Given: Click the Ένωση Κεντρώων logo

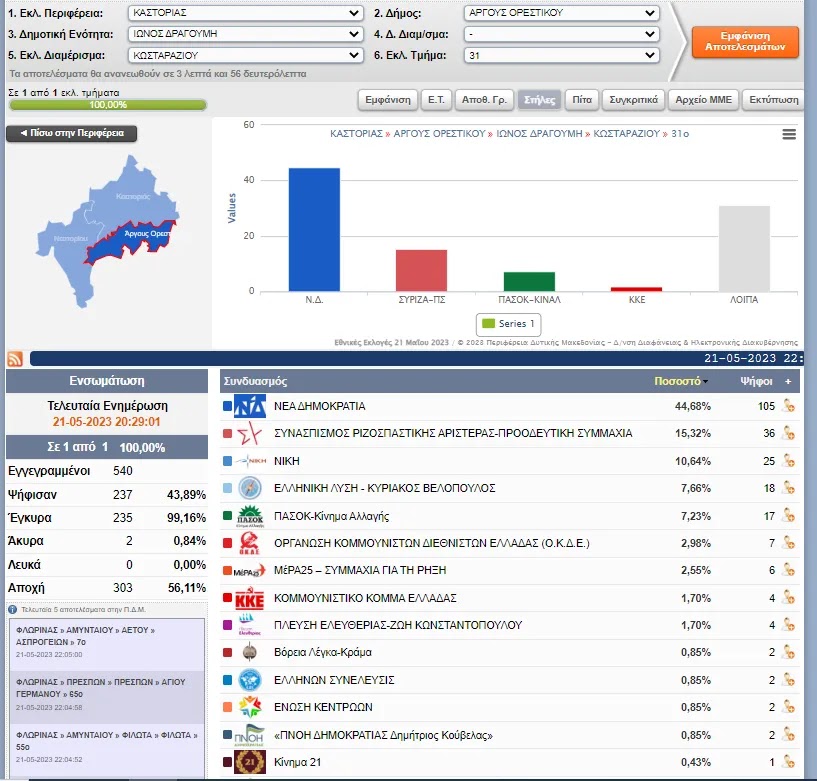Looking at the screenshot, I should coord(250,707).
